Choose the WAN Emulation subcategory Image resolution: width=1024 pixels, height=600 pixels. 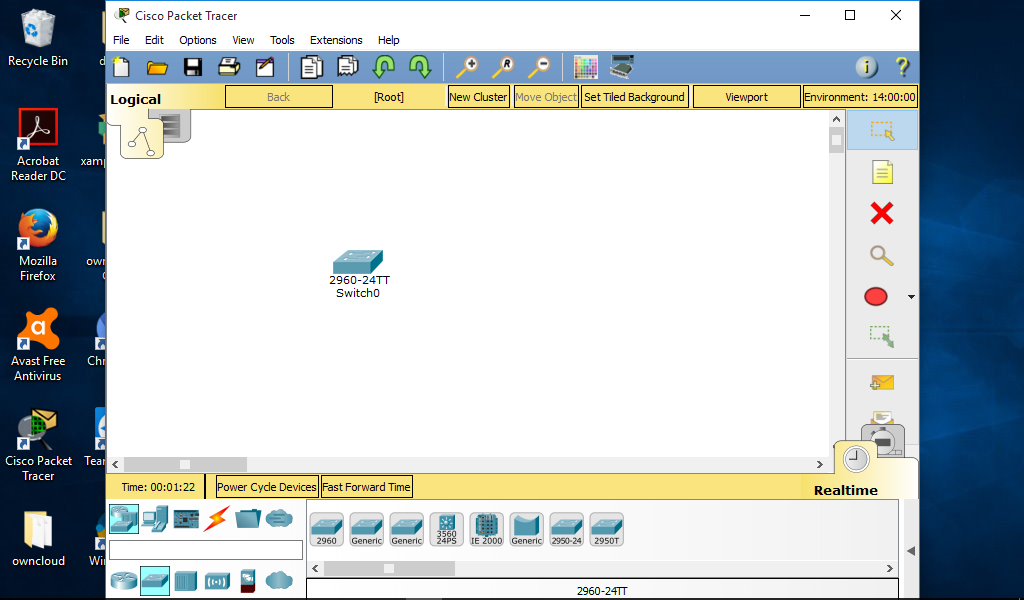click(x=279, y=580)
